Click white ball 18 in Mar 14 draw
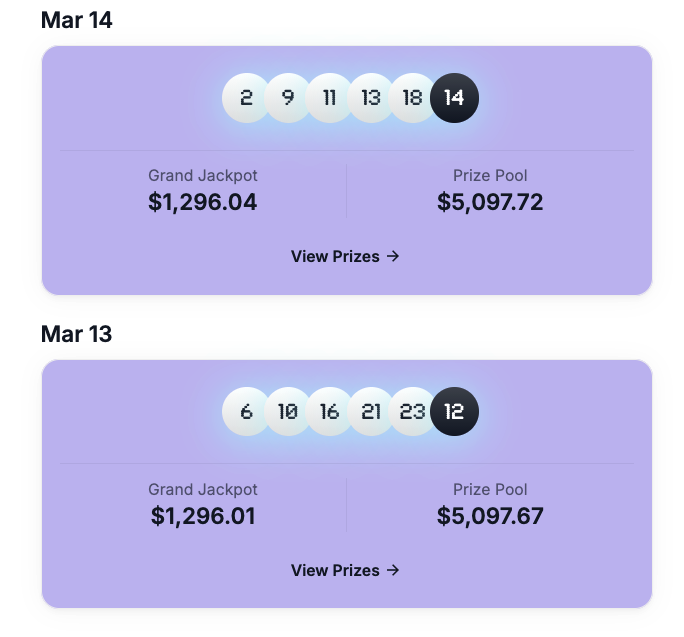 [x=413, y=98]
